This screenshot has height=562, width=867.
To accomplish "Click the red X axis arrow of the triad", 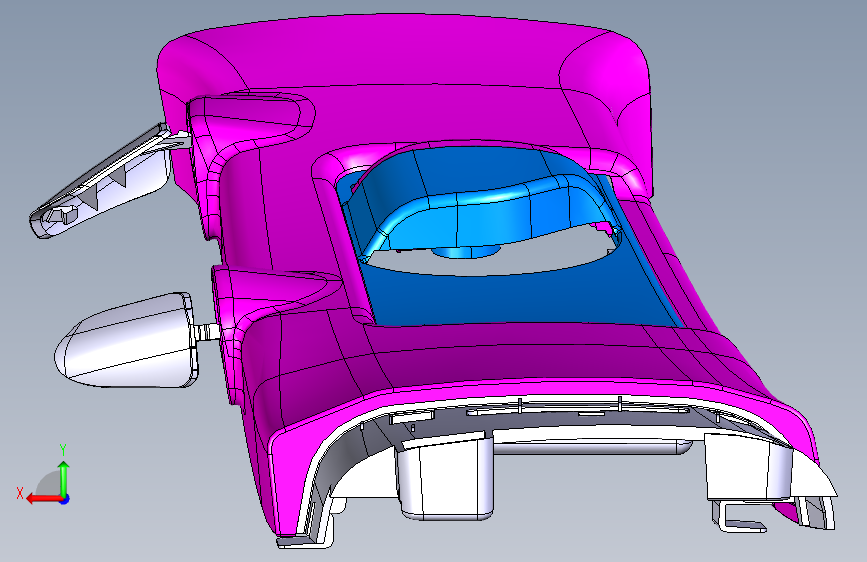I will pyautogui.click(x=44, y=499).
